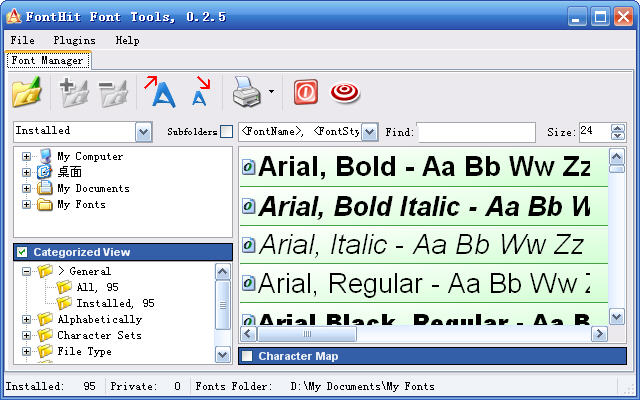Click the add font folder icon
Screen dimensions: 640x400
coord(73,93)
